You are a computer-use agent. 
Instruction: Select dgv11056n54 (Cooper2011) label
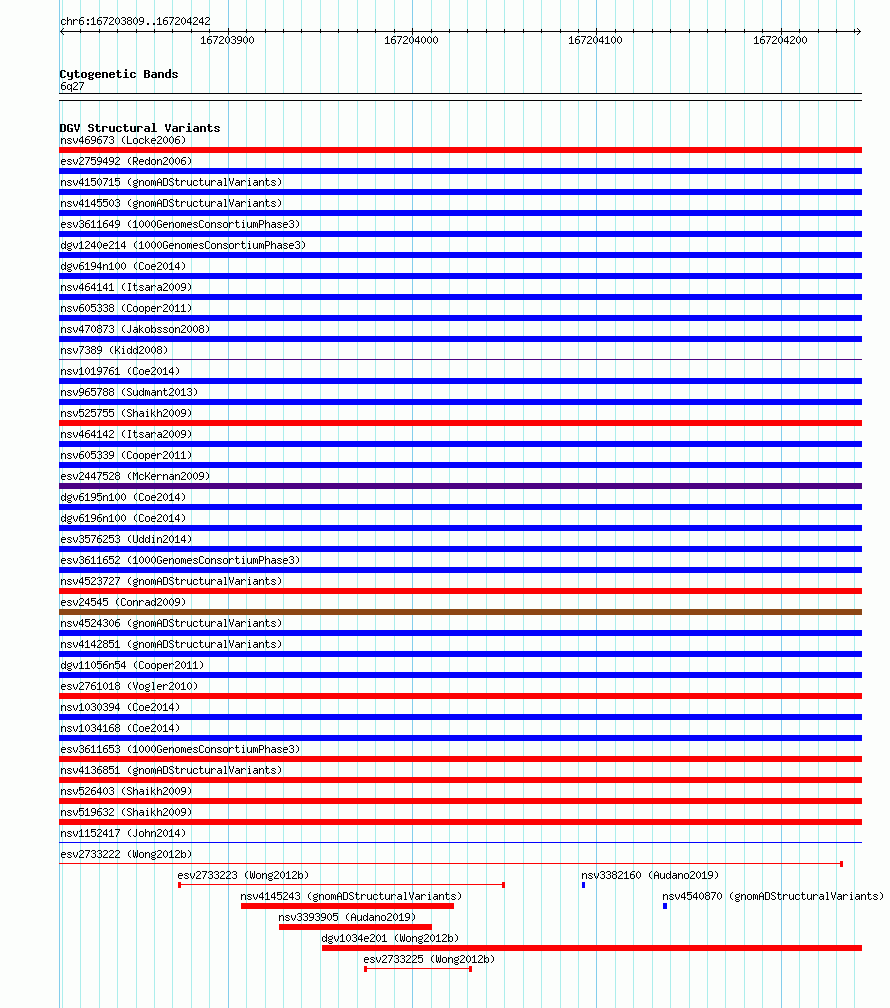132,665
